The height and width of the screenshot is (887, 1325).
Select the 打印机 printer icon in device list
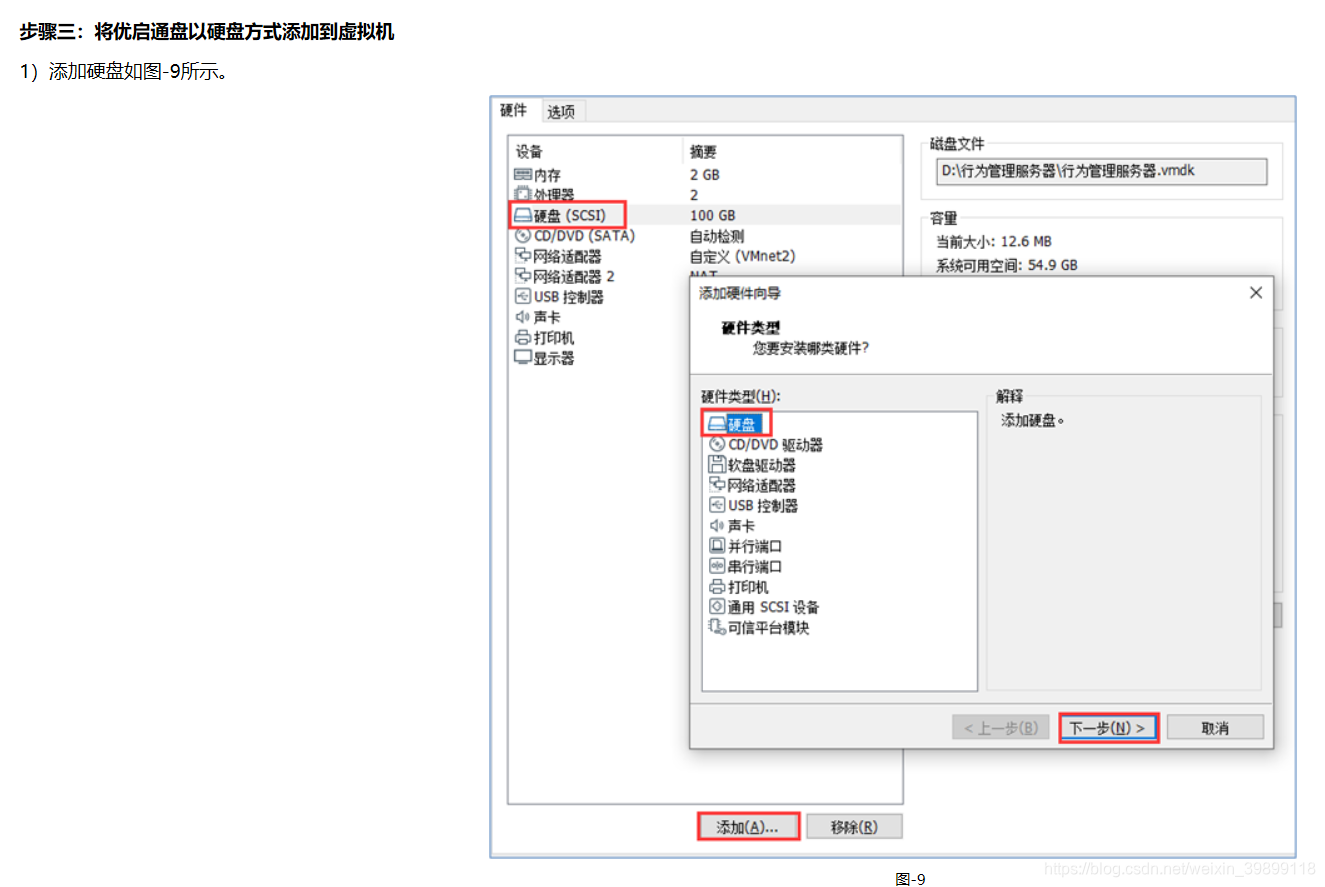(x=523, y=338)
